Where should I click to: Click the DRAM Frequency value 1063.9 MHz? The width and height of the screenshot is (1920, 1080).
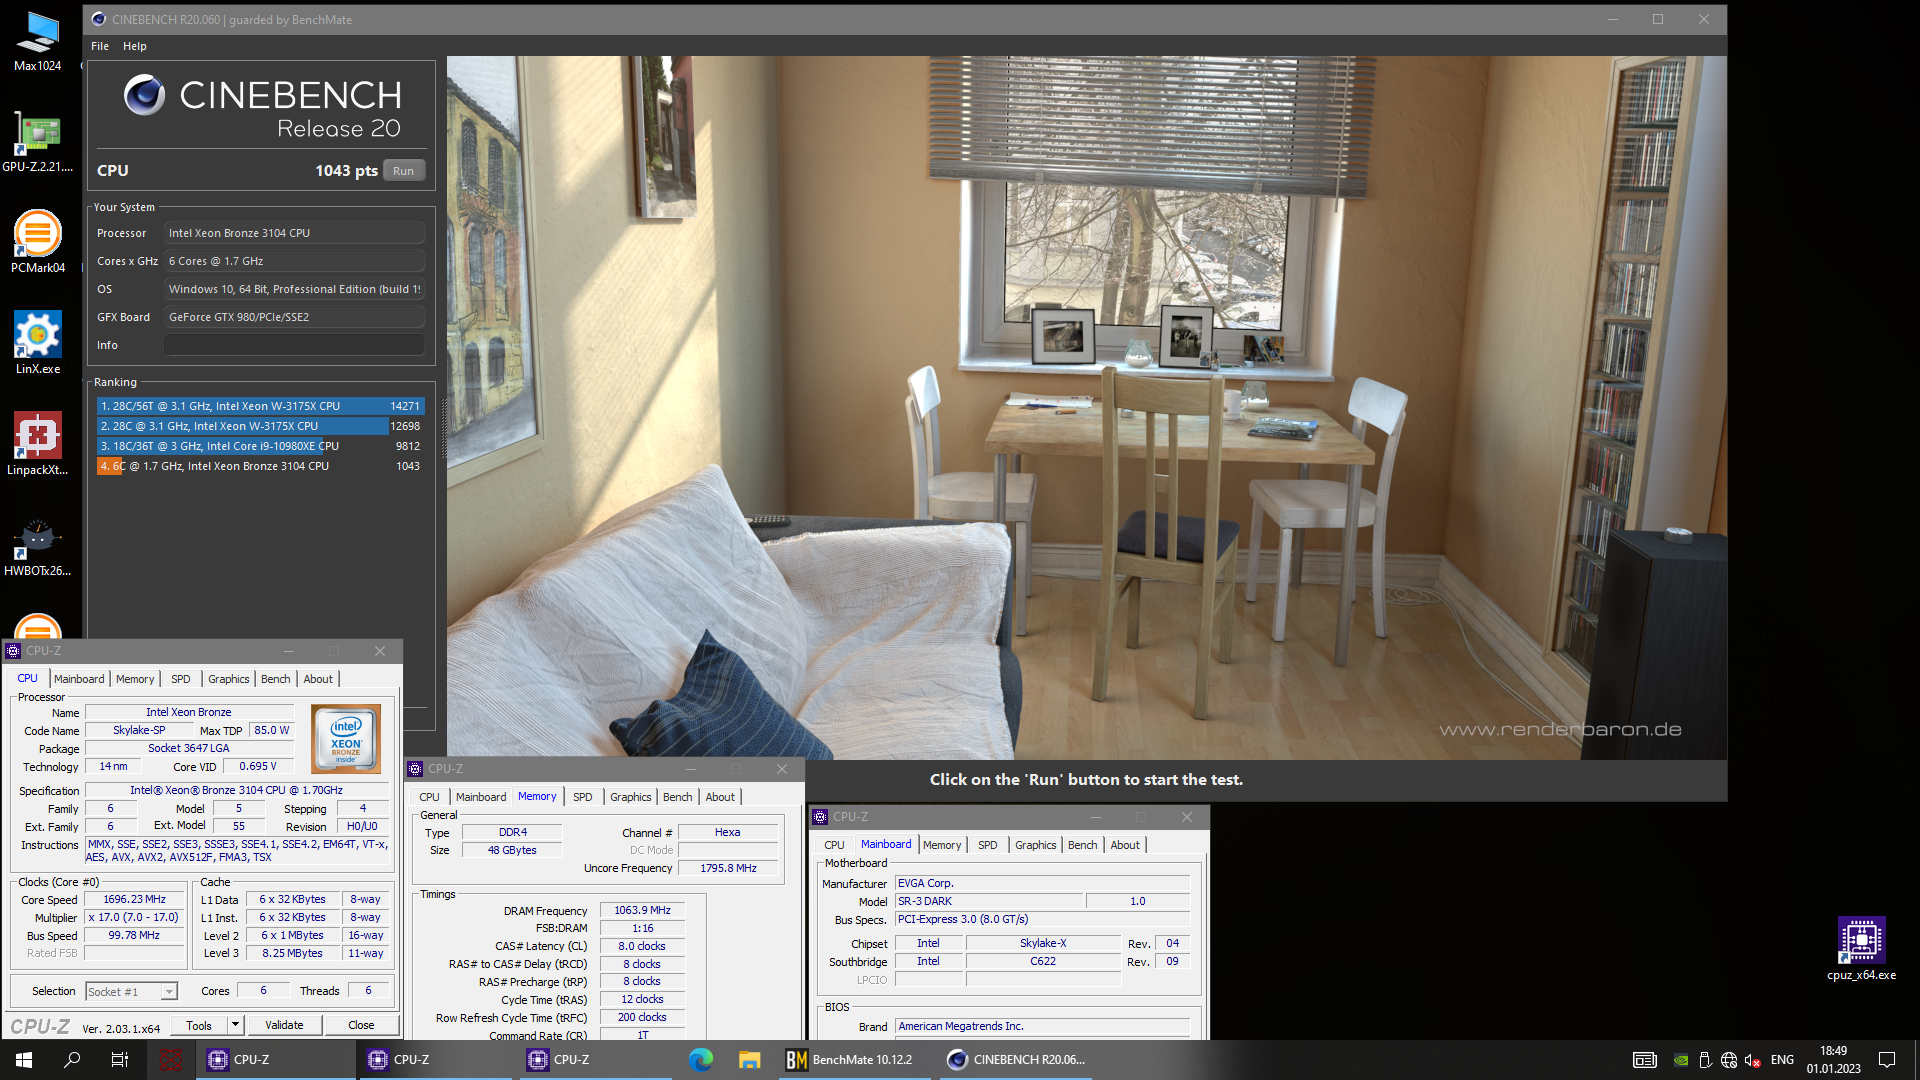click(642, 910)
